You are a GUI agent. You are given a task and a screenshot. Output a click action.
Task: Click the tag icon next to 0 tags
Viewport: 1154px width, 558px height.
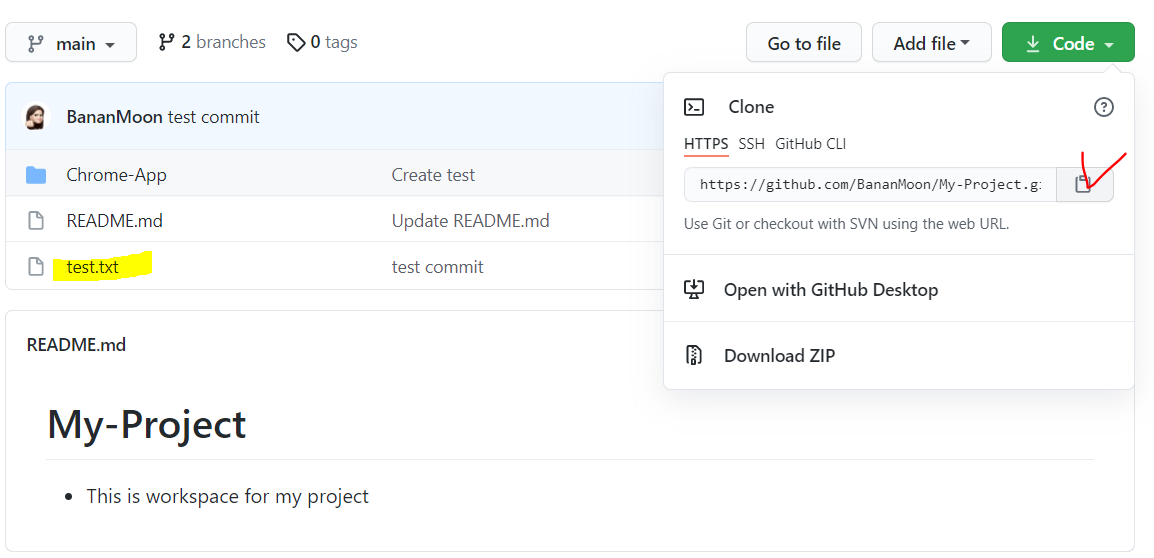point(296,43)
